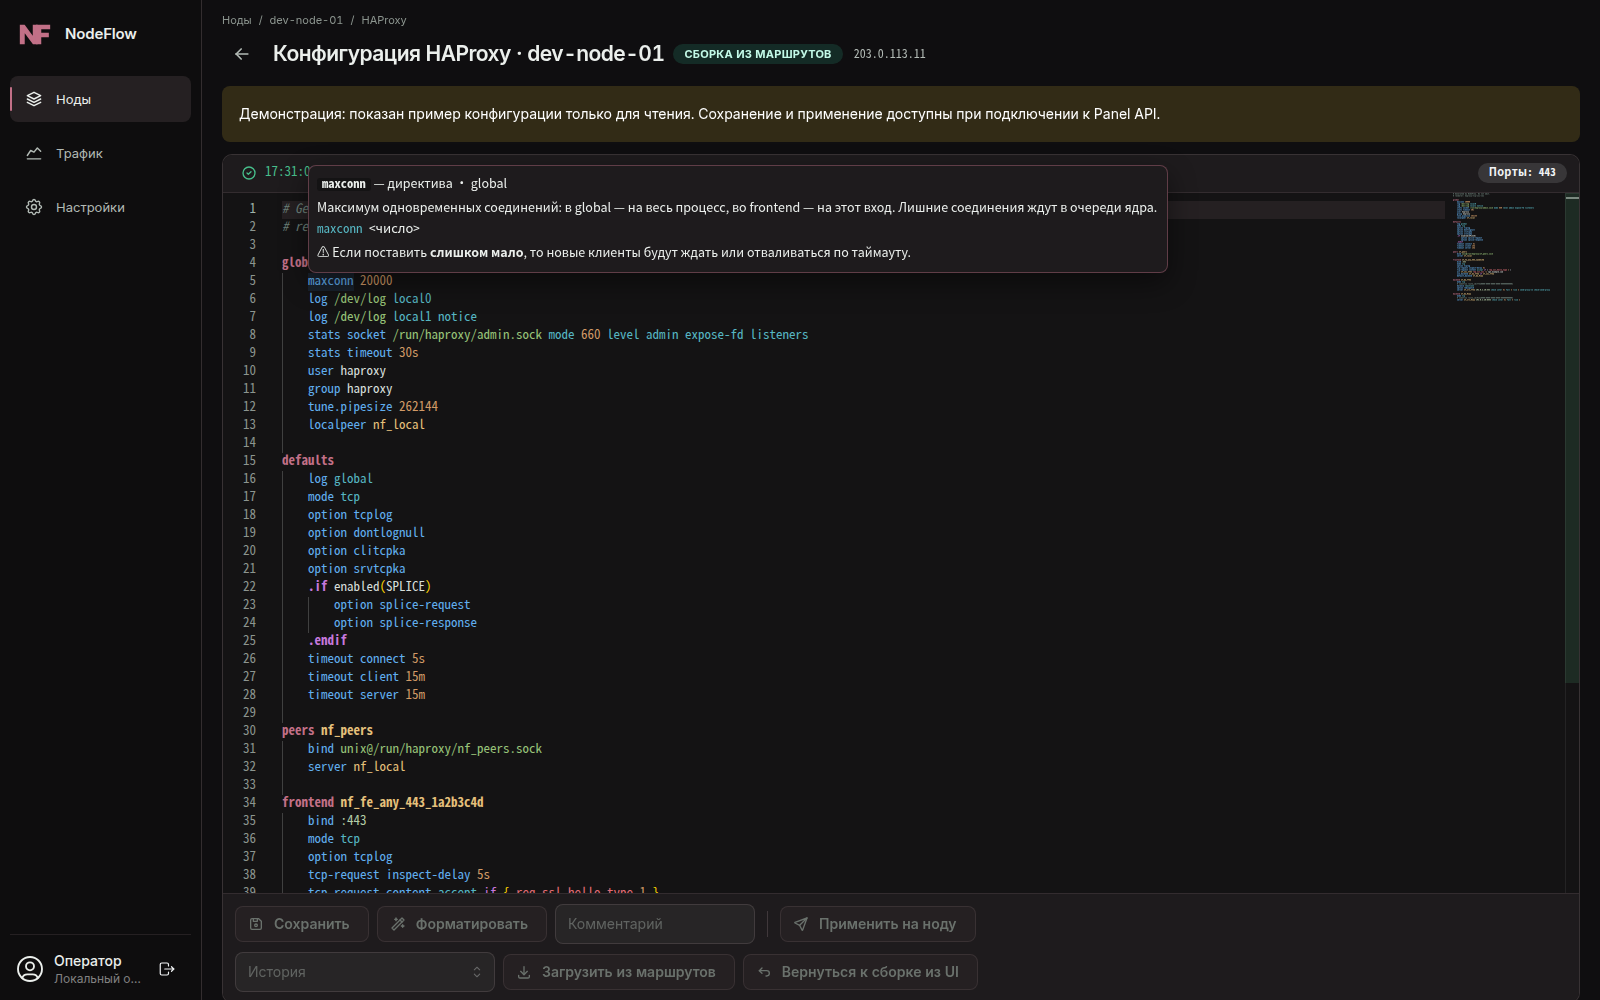Click the '.if enabled(SPLICE)' line
1600x1000 pixels.
(x=369, y=587)
